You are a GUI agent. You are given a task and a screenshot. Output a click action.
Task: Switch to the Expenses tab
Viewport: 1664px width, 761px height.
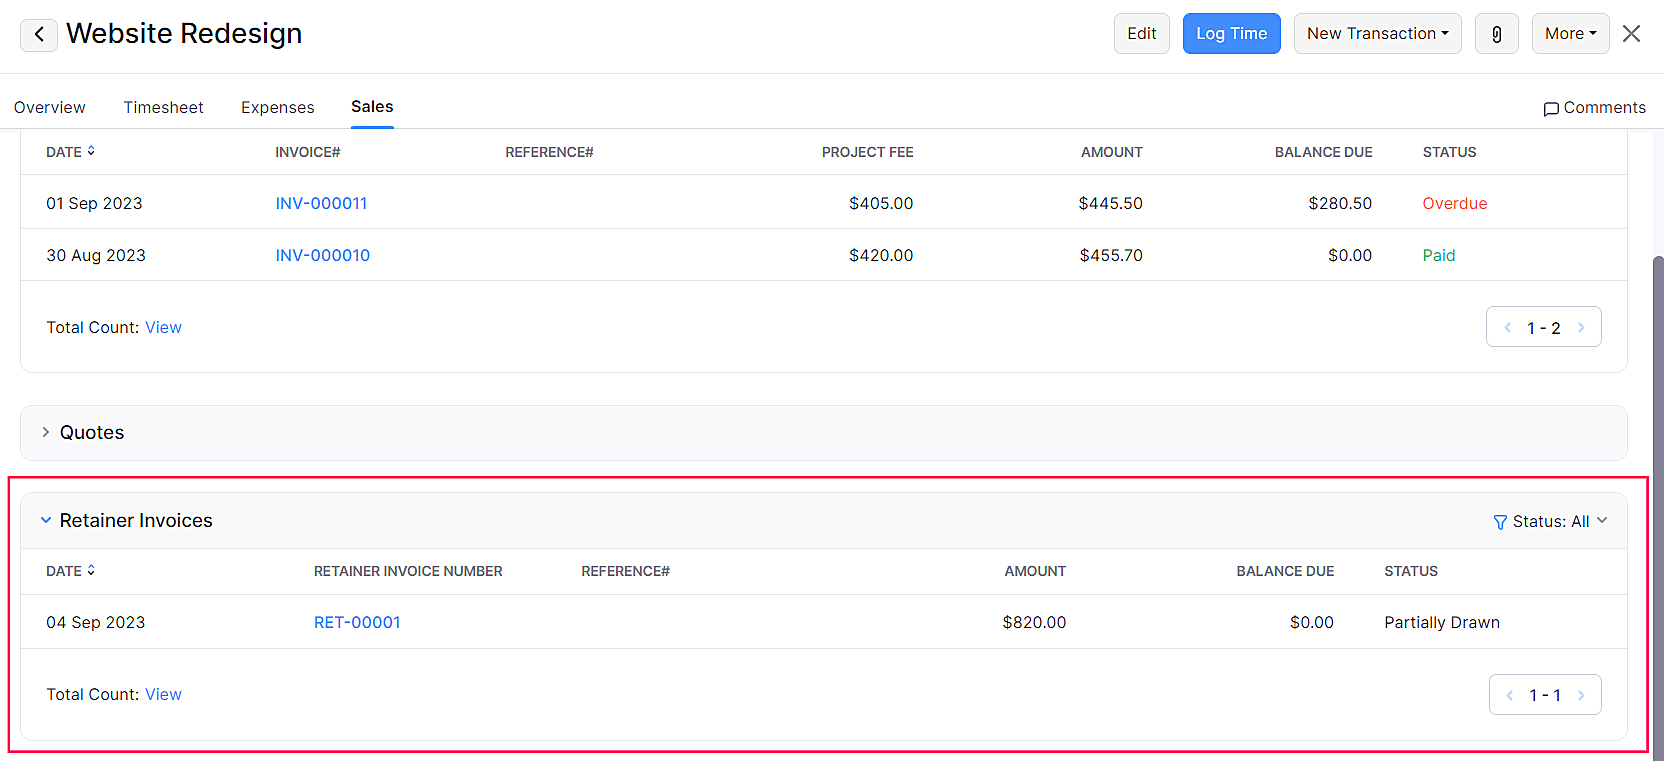coord(277,108)
